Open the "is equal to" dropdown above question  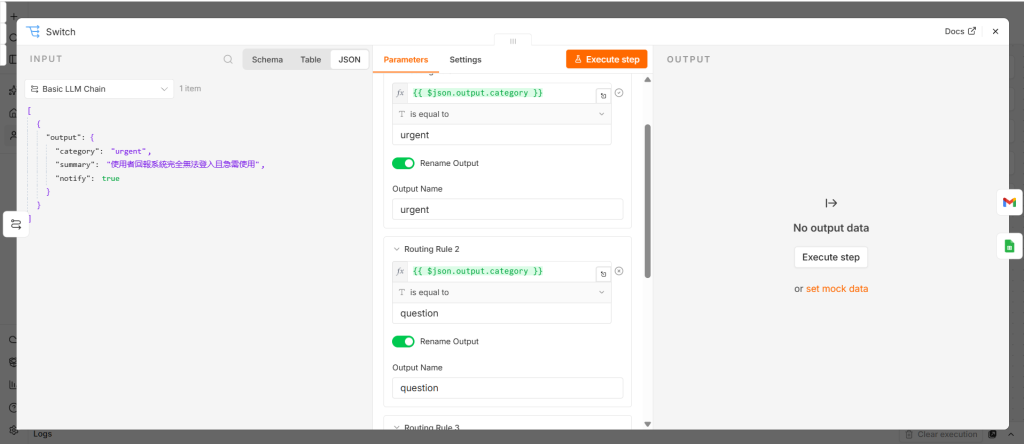(502, 293)
